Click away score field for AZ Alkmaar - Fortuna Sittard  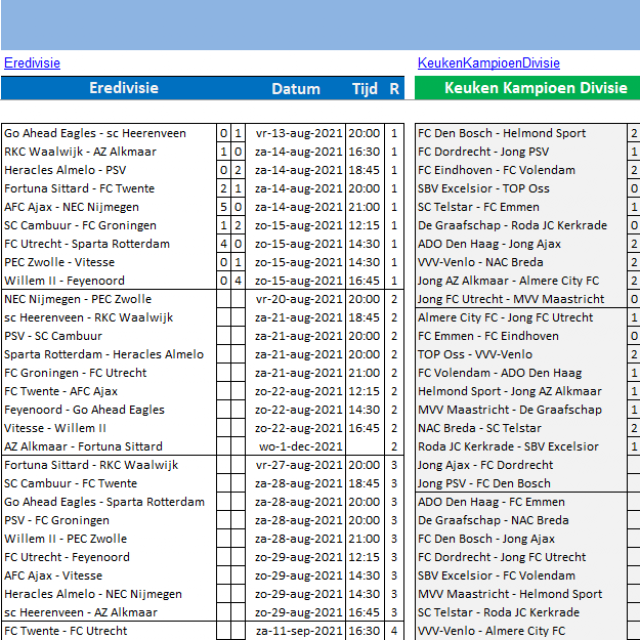[238, 447]
